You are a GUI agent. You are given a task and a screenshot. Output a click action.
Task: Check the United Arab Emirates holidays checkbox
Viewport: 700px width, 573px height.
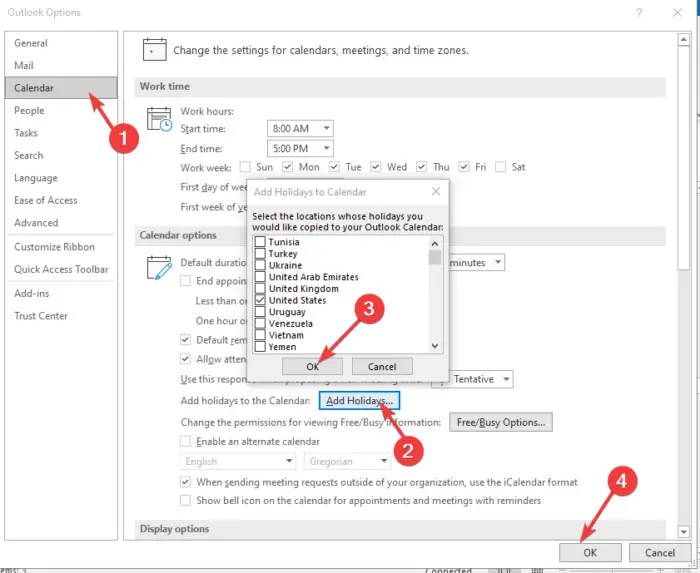click(260, 277)
